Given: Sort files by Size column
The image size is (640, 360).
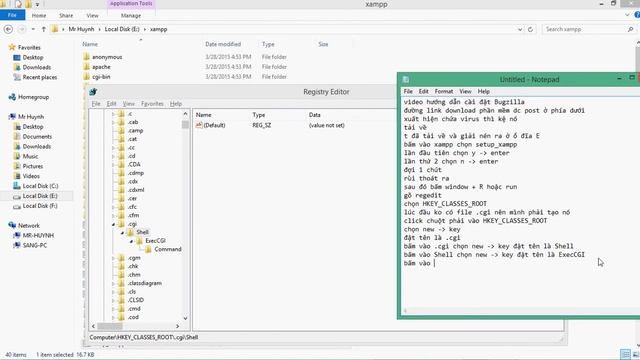Looking at the screenshot, I should pos(323,44).
